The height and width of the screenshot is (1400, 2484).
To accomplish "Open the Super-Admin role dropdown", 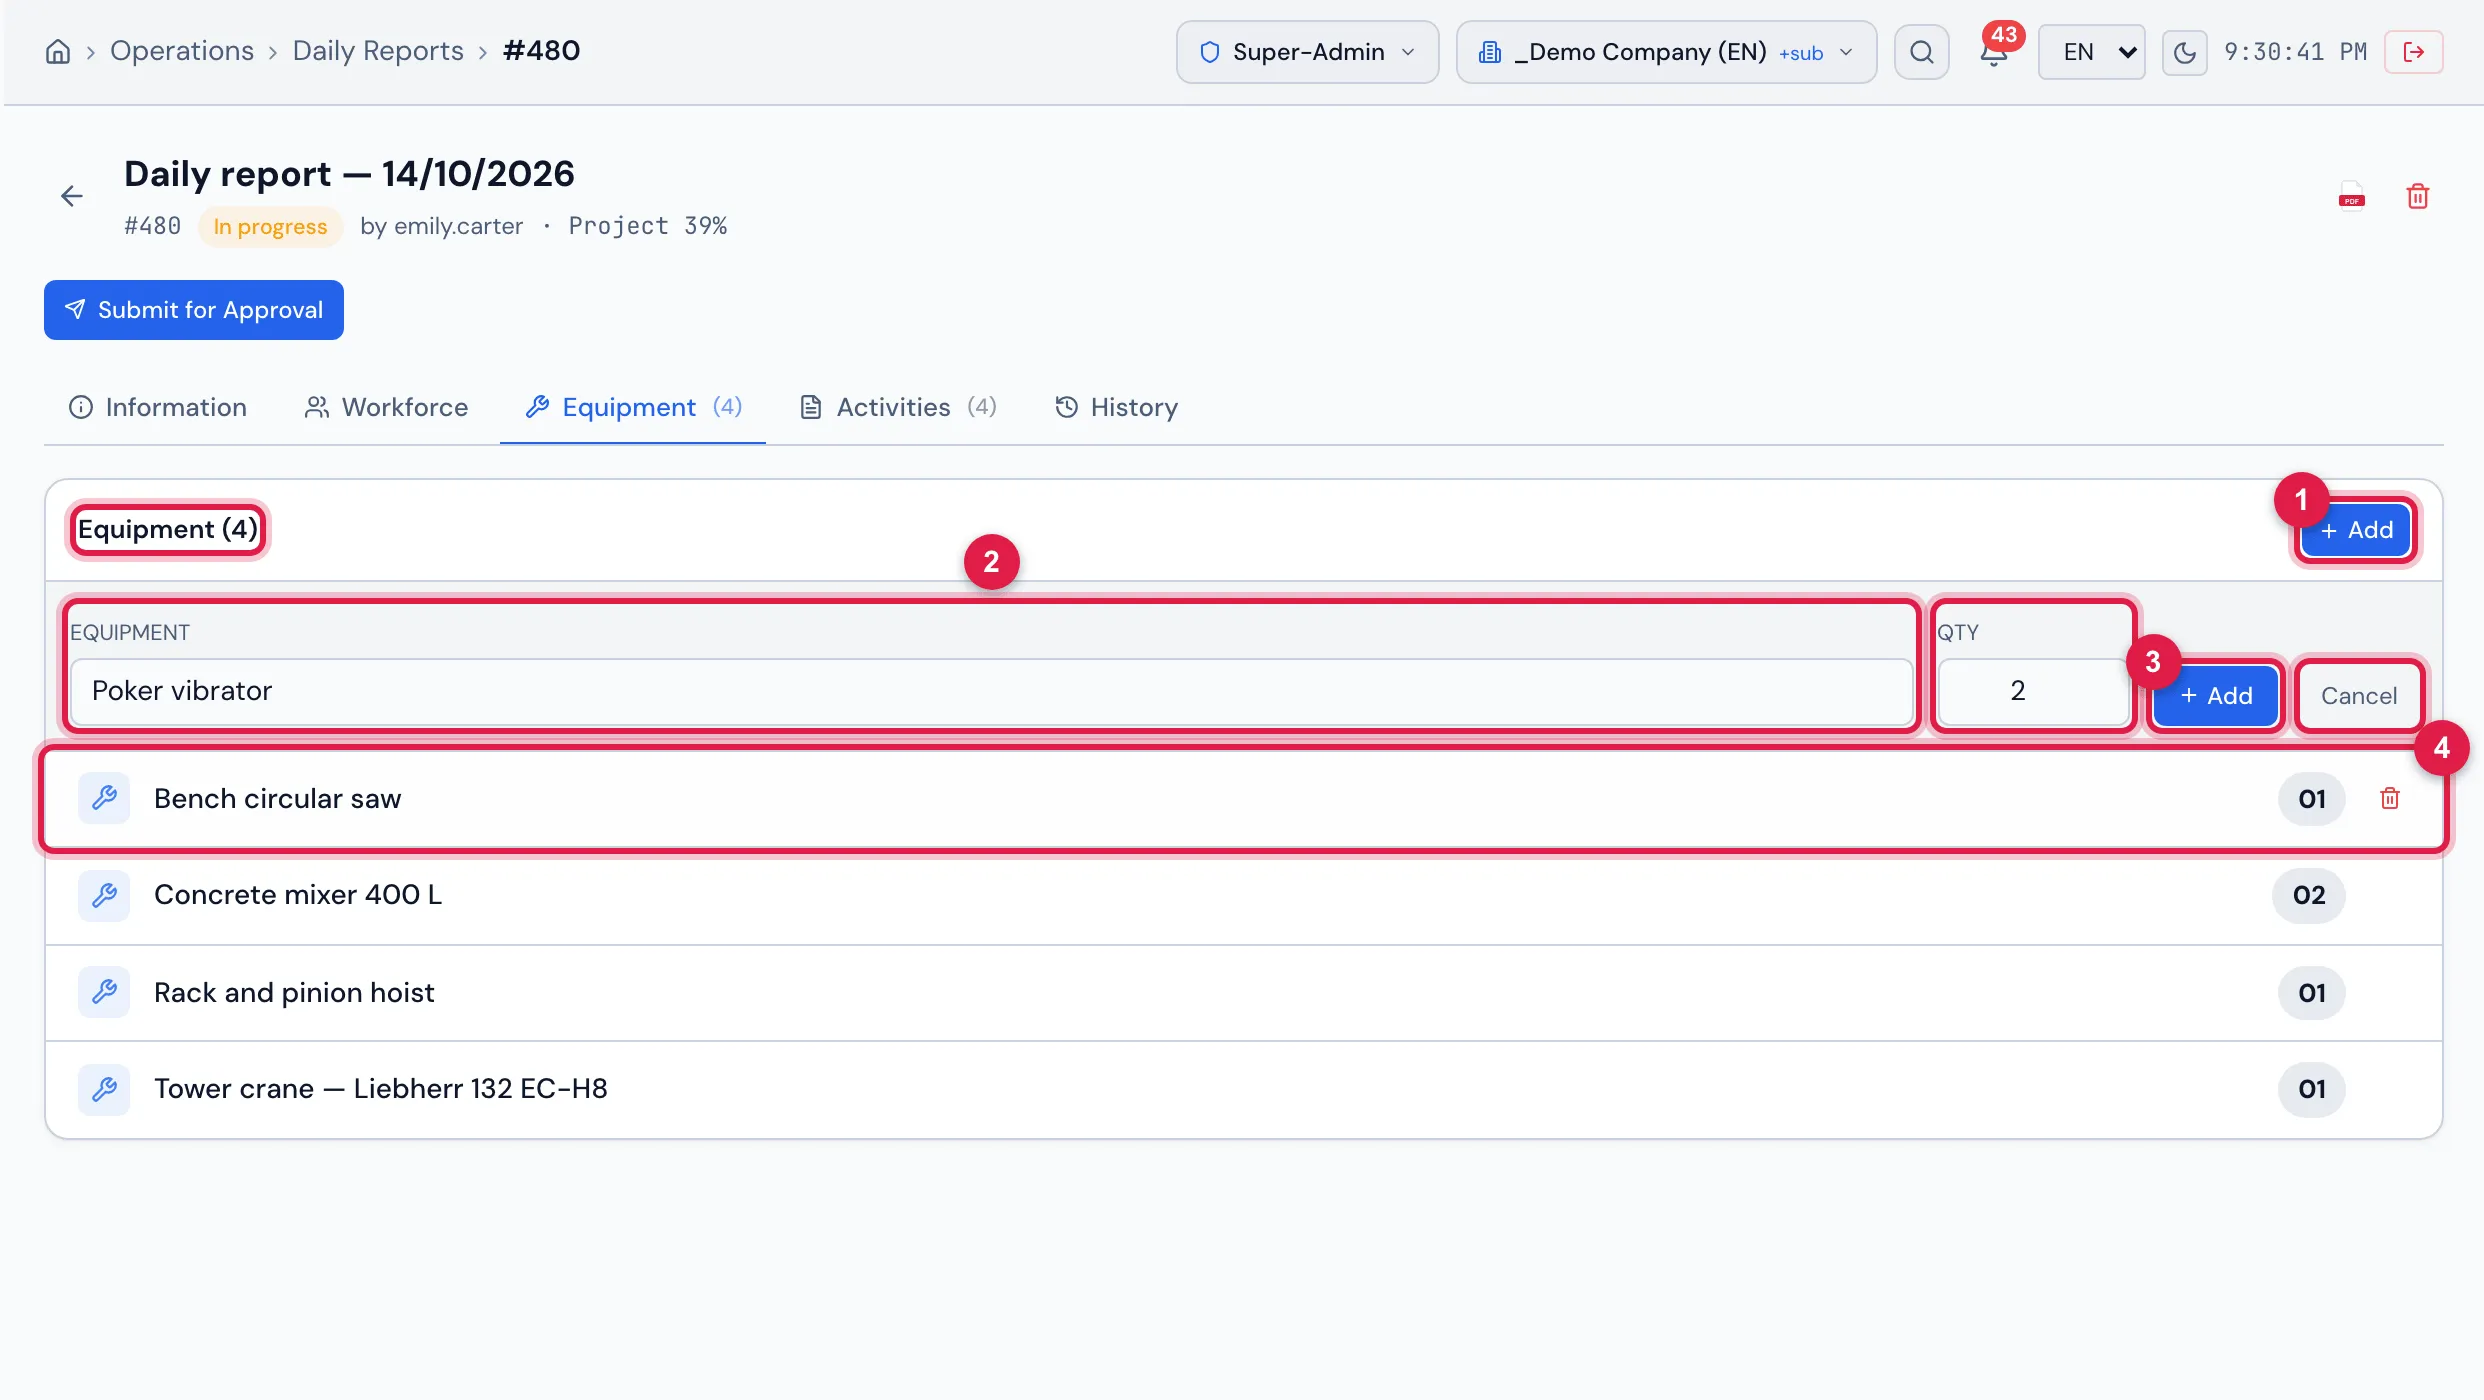I will [x=1307, y=52].
